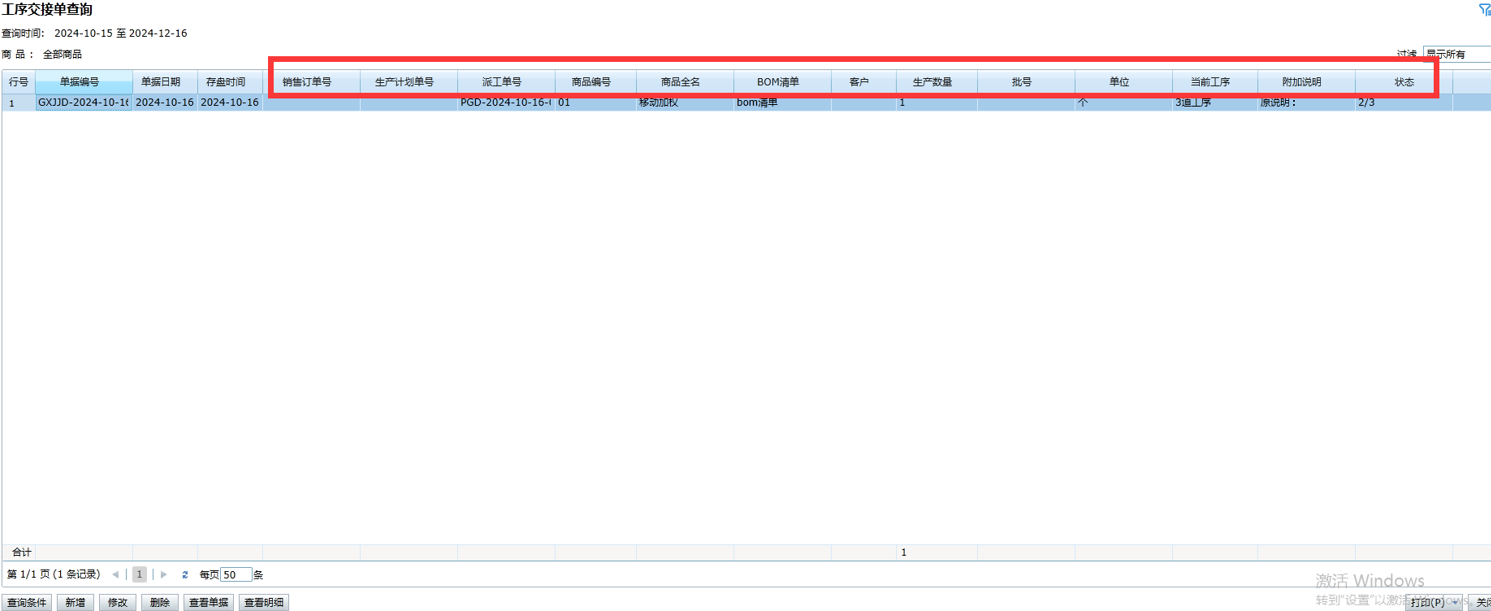Click the 每页 records-per-page input field
This screenshot has width=1491, height=611.
point(235,575)
